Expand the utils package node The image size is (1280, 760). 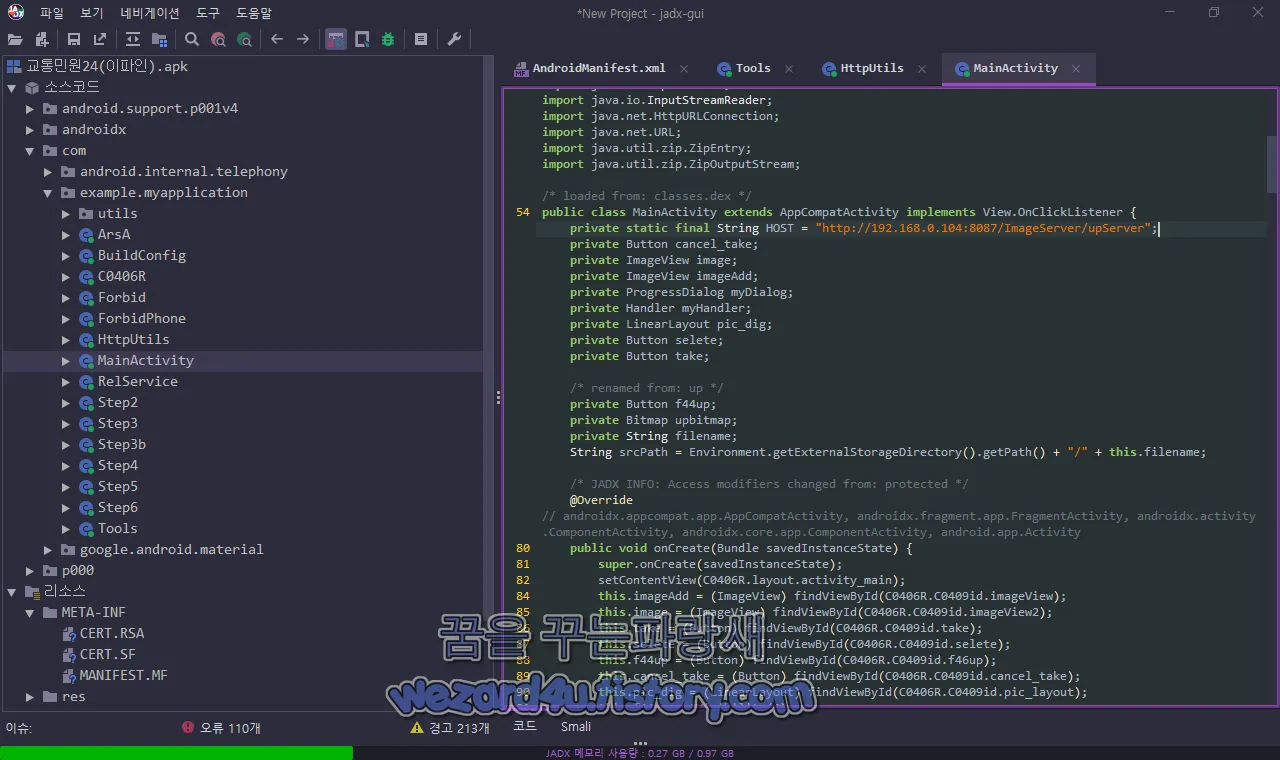click(x=66, y=213)
